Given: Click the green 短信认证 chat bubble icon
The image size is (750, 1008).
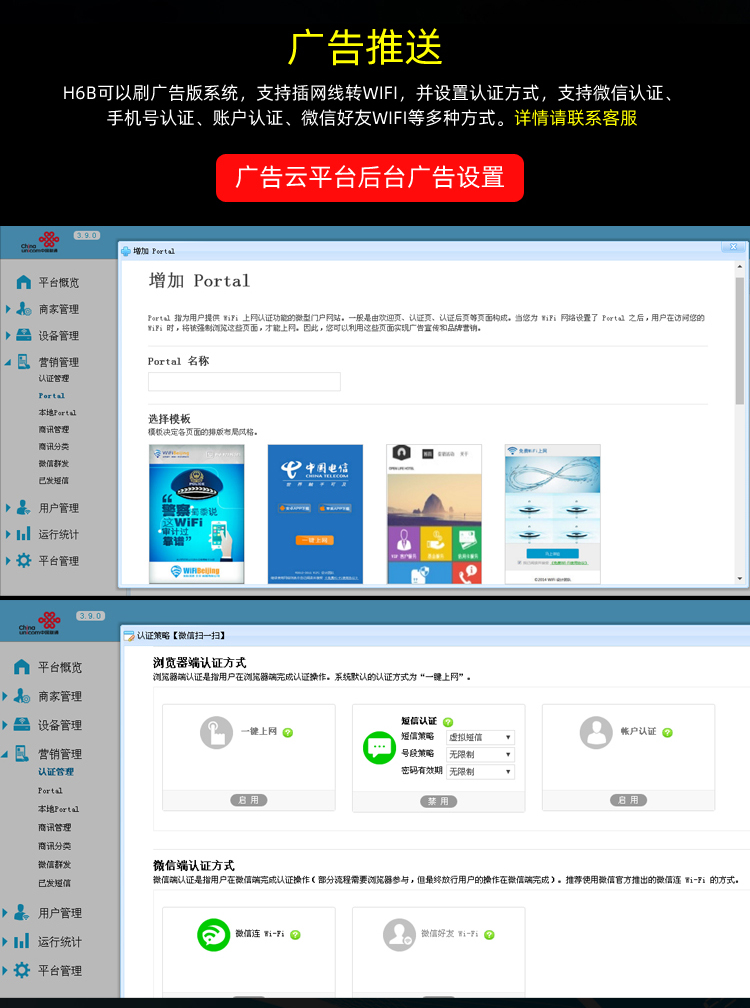Looking at the screenshot, I should tap(379, 748).
